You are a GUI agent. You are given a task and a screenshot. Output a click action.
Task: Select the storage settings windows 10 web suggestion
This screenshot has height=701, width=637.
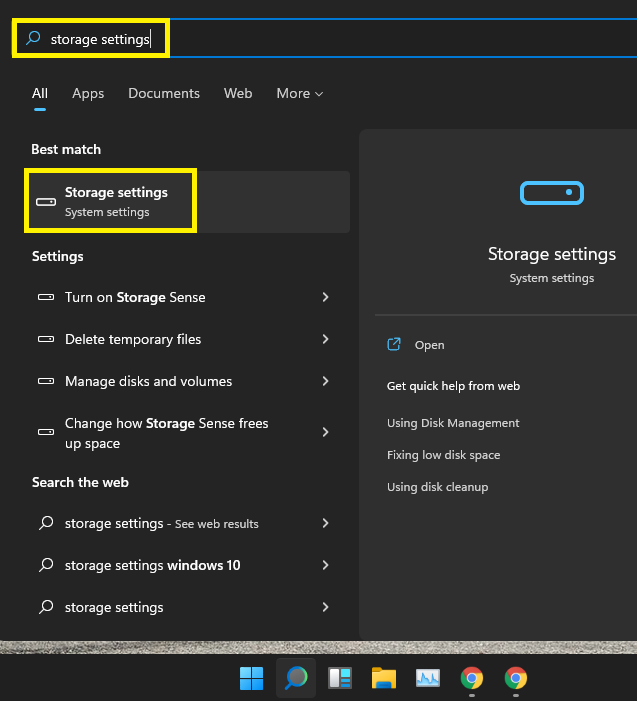click(x=152, y=565)
